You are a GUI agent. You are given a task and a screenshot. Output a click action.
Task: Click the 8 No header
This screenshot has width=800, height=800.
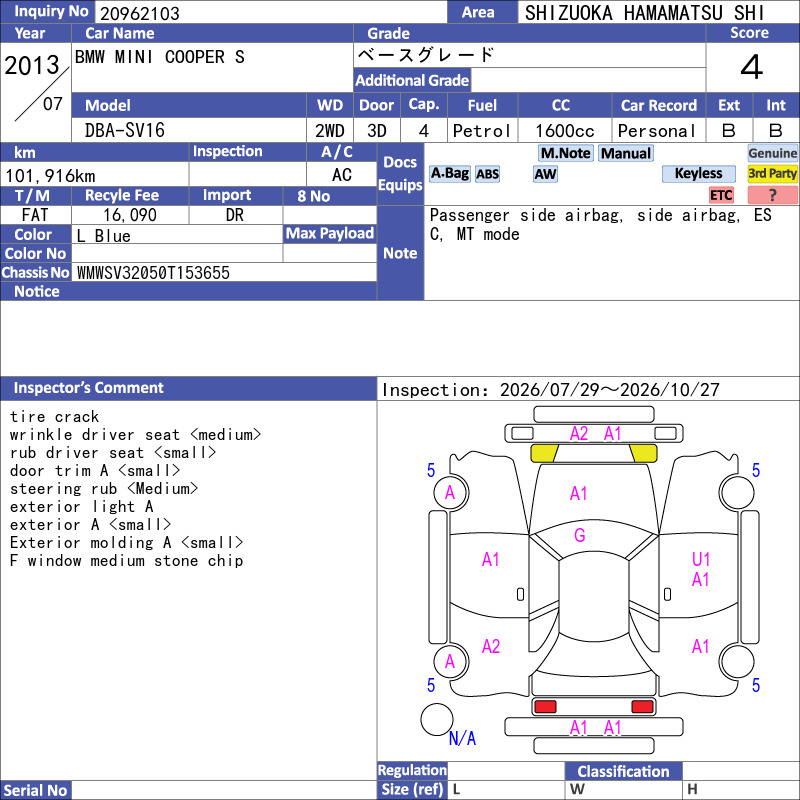pyautogui.click(x=313, y=196)
